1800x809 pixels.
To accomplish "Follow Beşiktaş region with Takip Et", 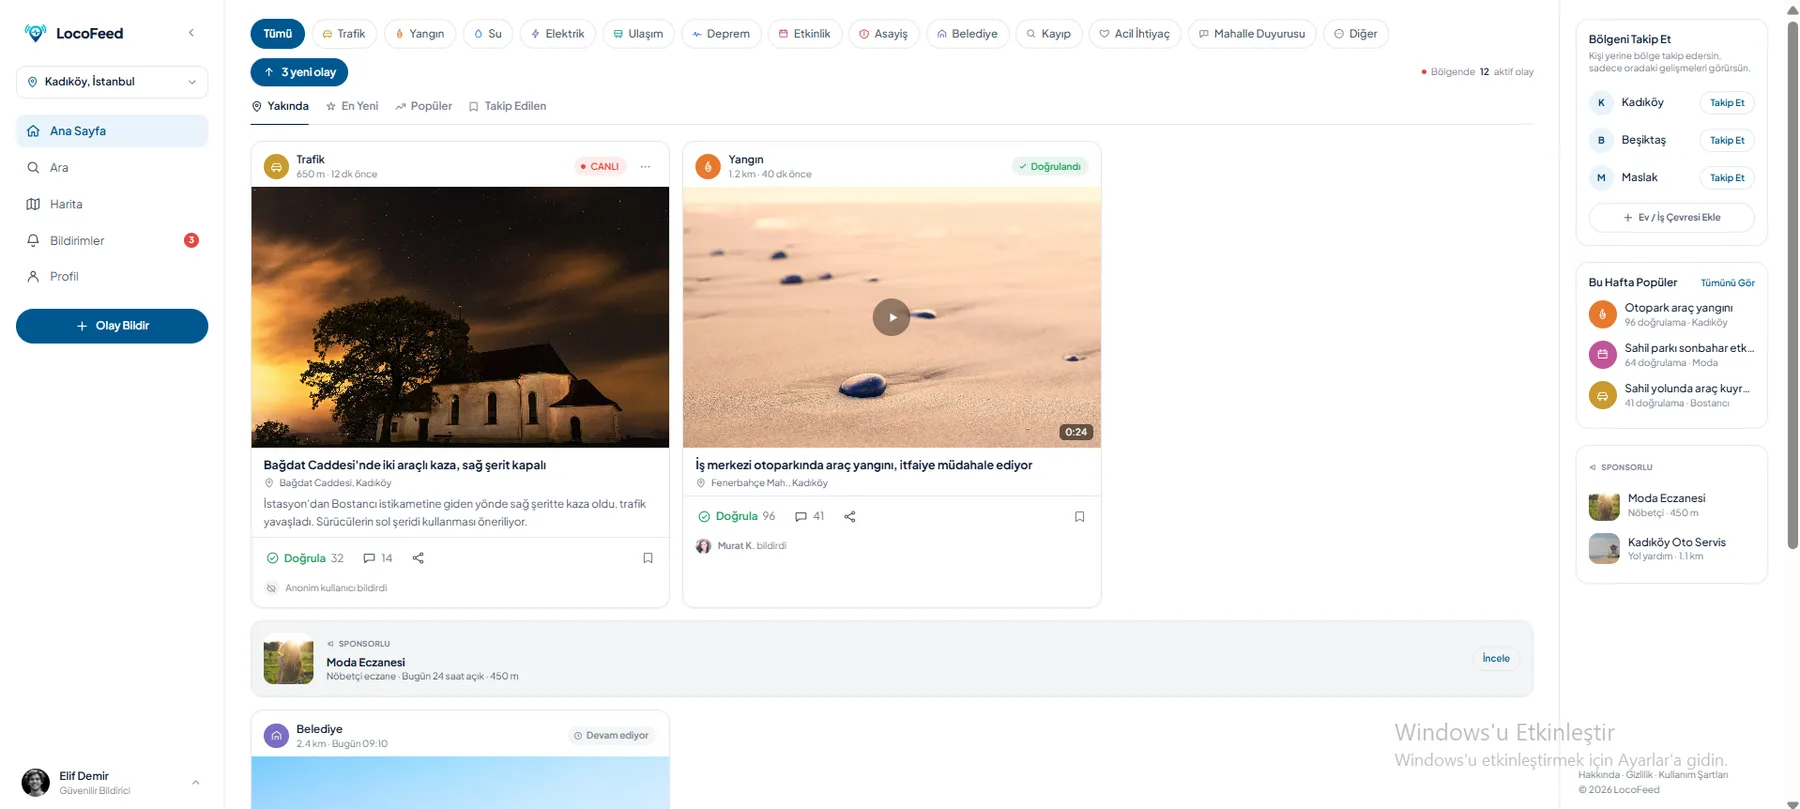I will tap(1727, 141).
